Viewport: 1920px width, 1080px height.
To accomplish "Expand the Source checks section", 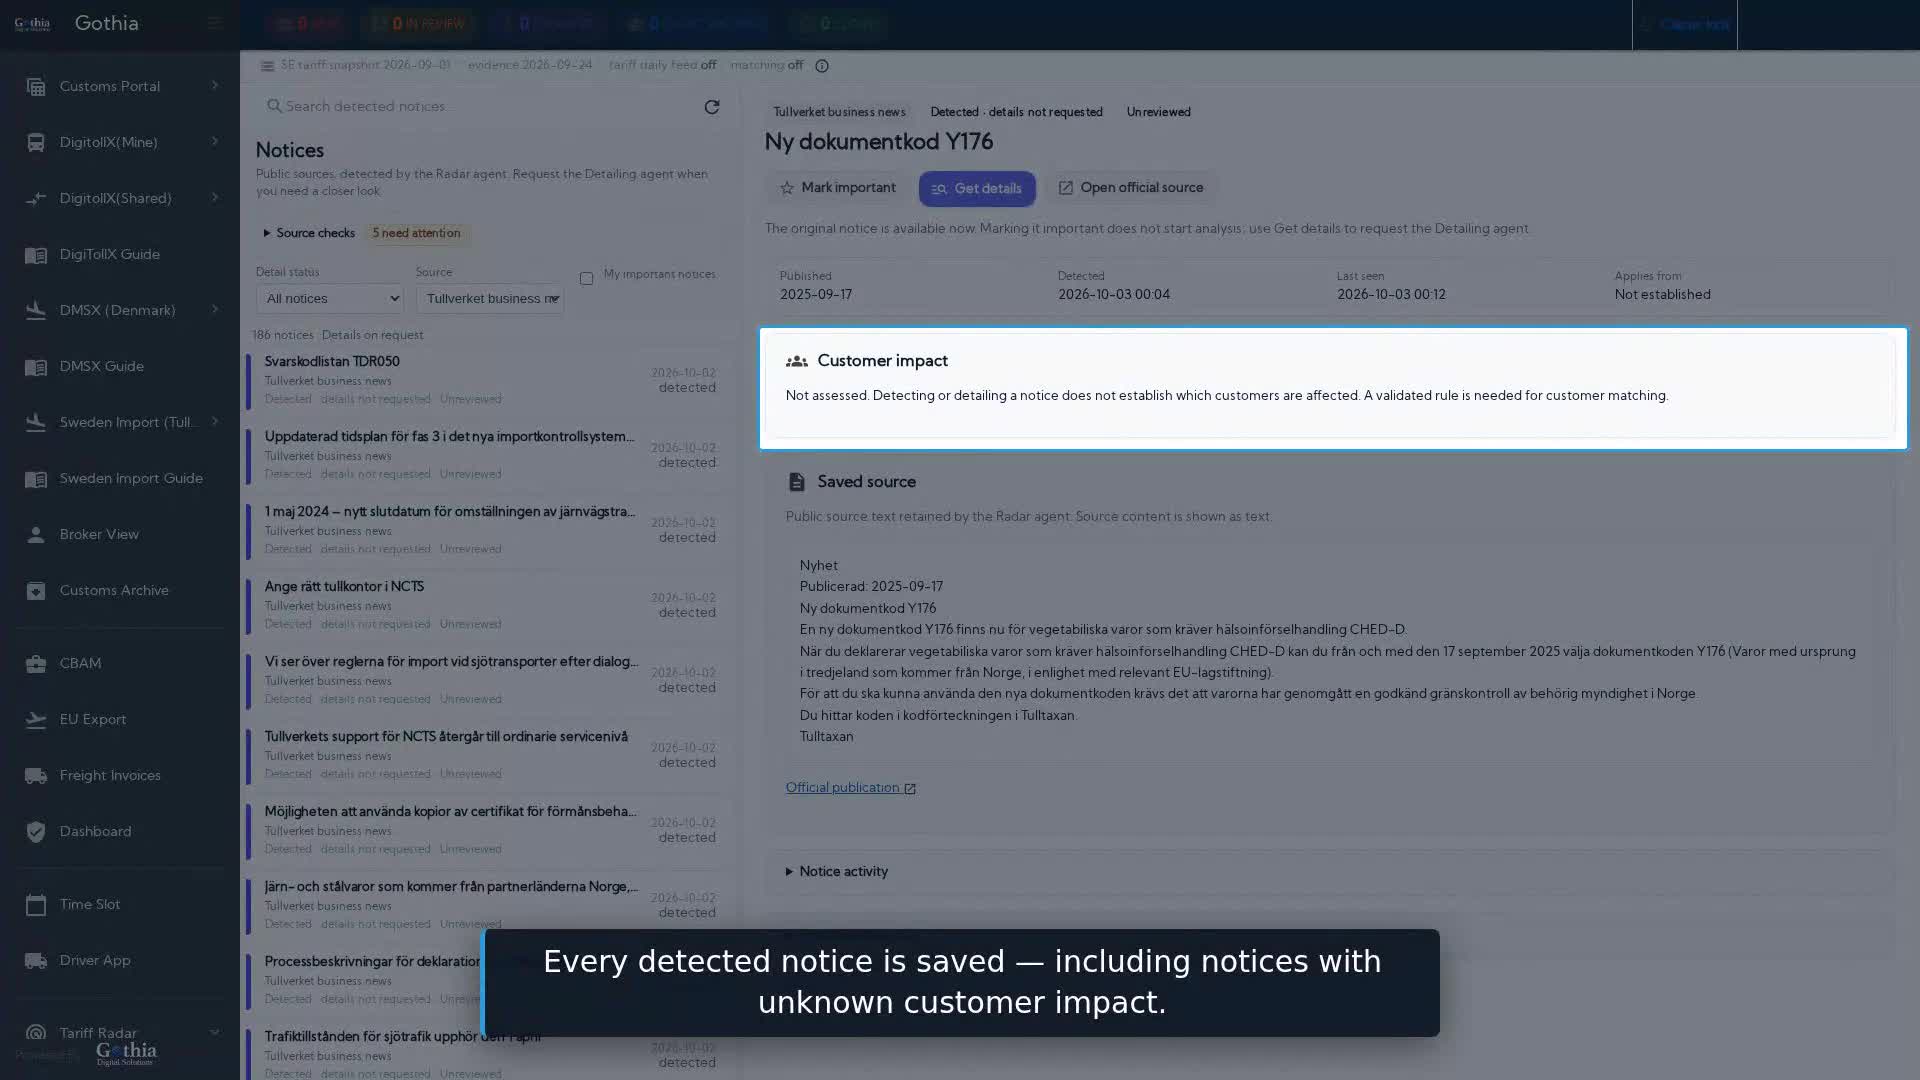I will coord(309,233).
